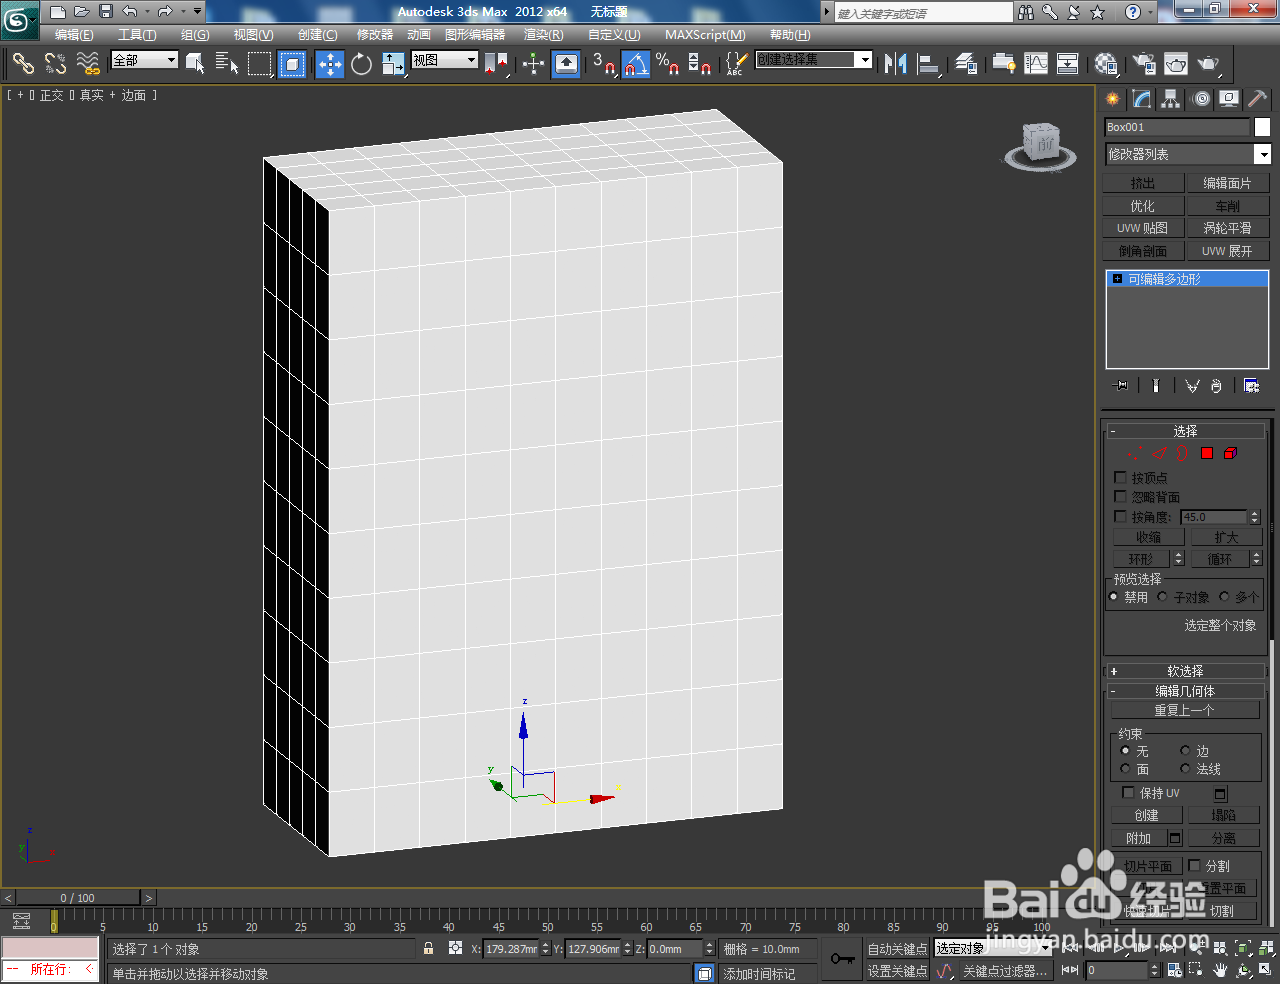Click the 挤出 modifier button
Screen dimensions: 1280x984
point(1143,183)
